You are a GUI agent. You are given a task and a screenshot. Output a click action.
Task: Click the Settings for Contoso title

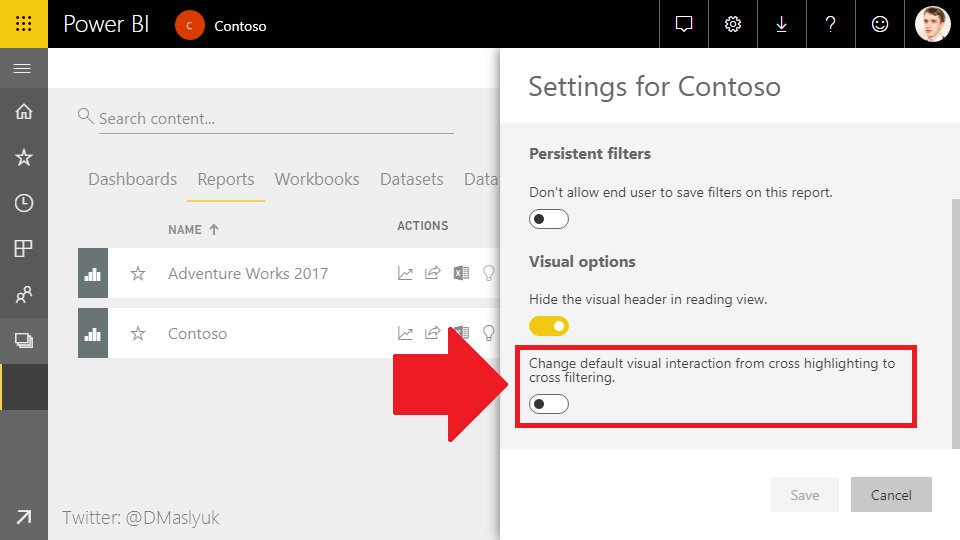click(654, 86)
